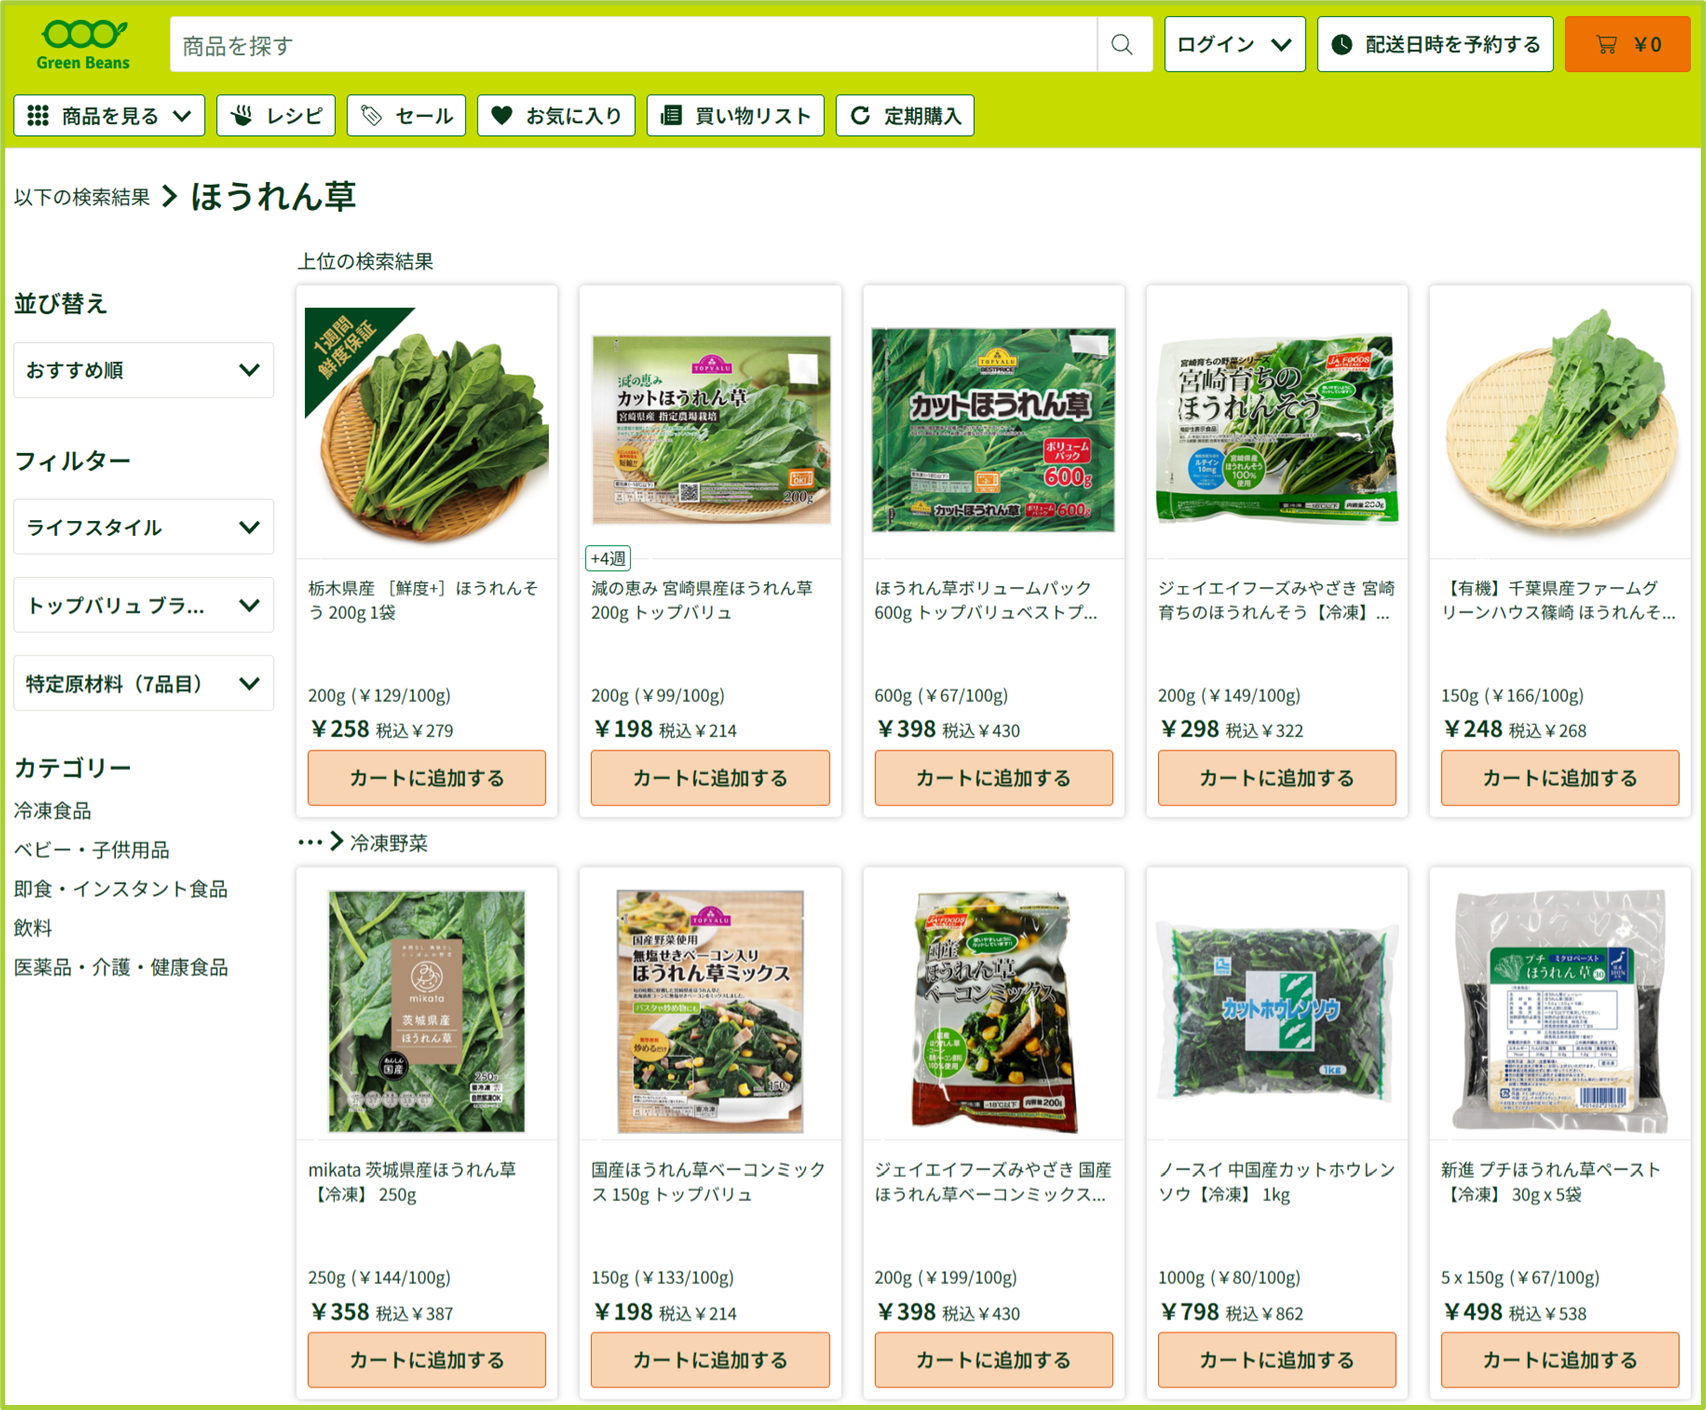Click the magnifying glass search icon
This screenshot has height=1410, width=1706.
[1122, 45]
